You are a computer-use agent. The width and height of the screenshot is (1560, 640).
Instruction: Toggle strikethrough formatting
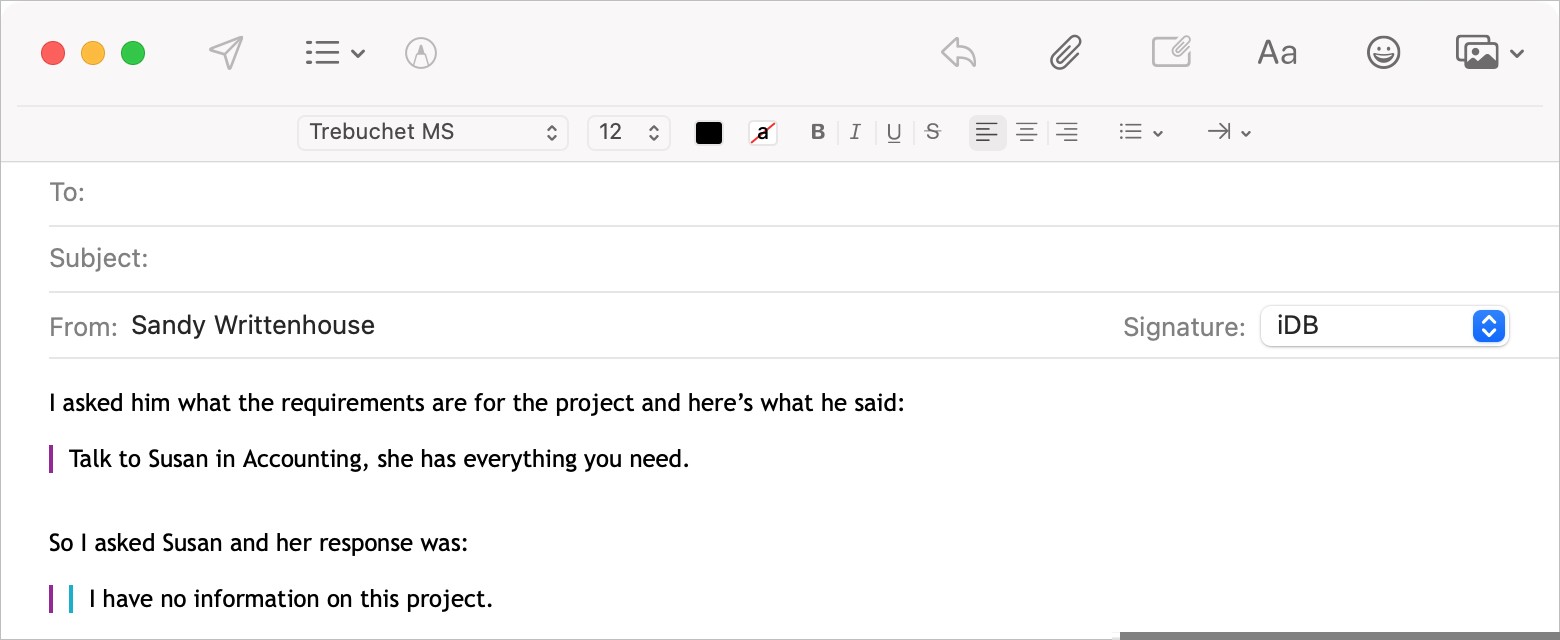pyautogui.click(x=933, y=132)
